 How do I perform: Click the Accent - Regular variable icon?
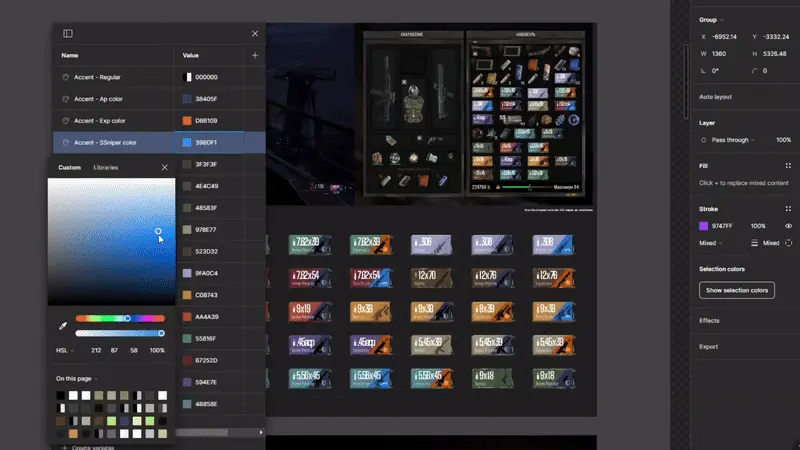(66, 77)
